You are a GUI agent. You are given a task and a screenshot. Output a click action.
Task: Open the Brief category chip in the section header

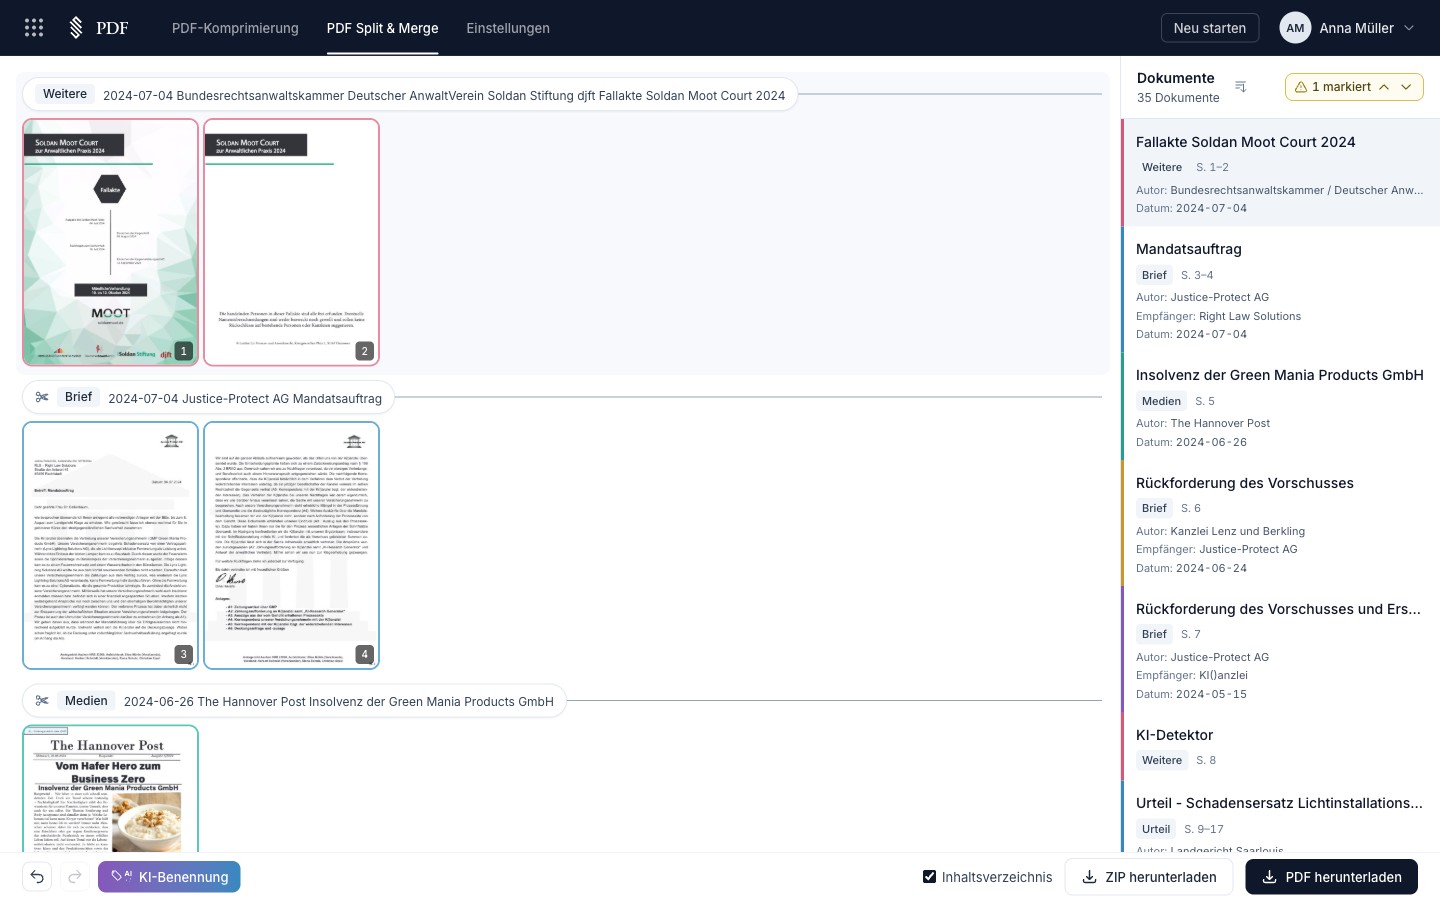(78, 397)
